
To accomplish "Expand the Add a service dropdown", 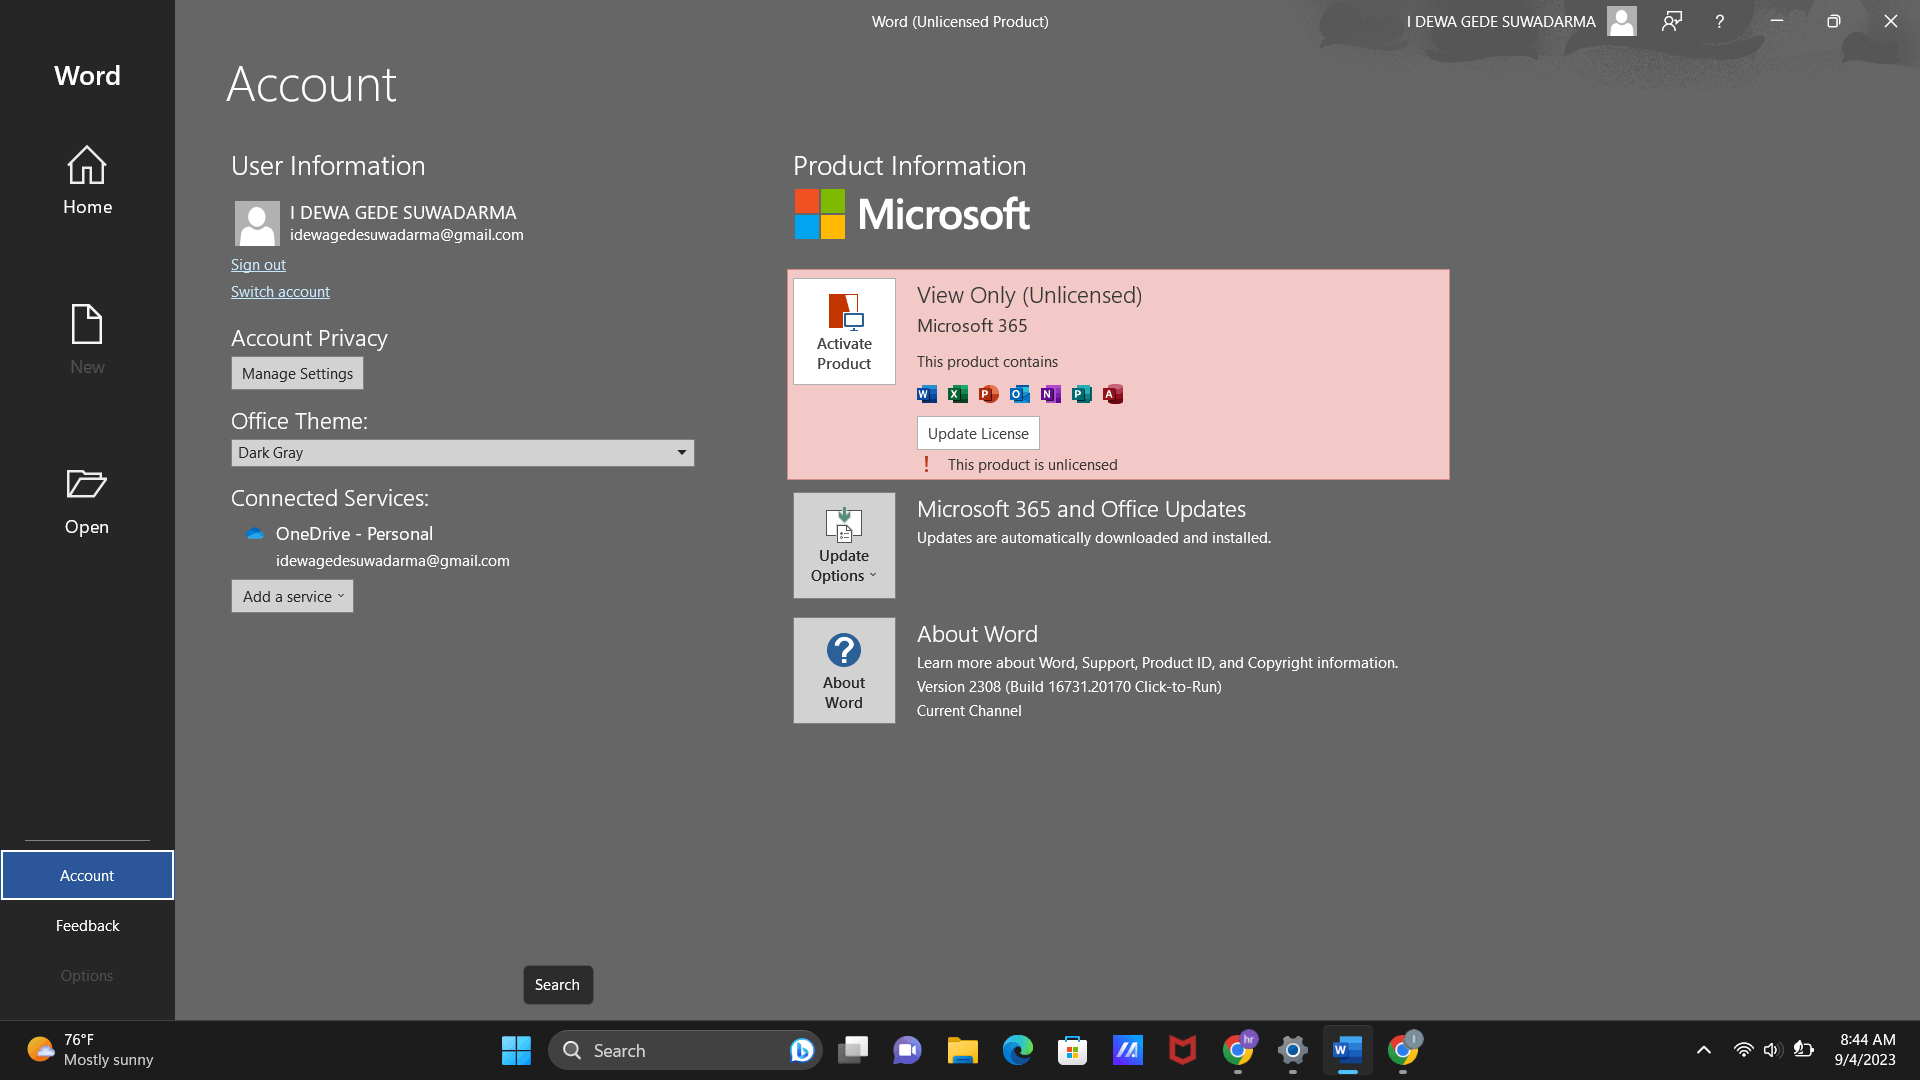I will point(292,597).
